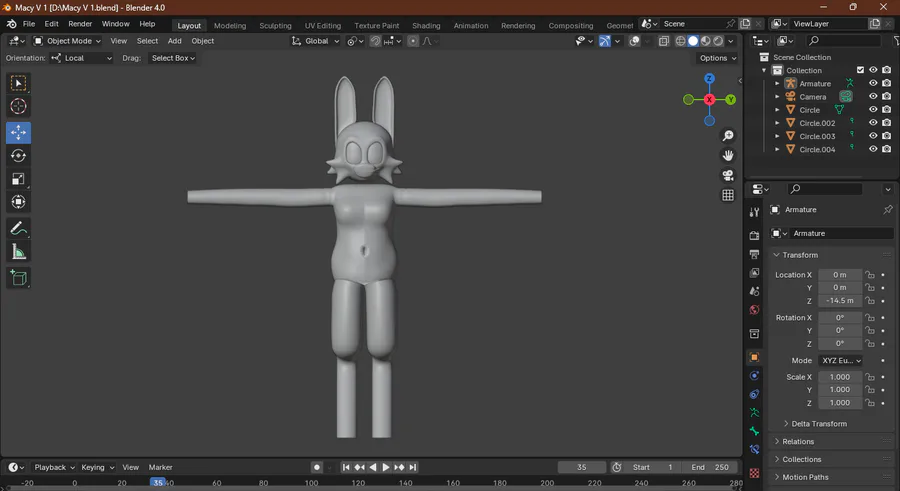The image size is (900, 491).
Task: Open the Output properties tab icon
Action: click(x=754, y=254)
